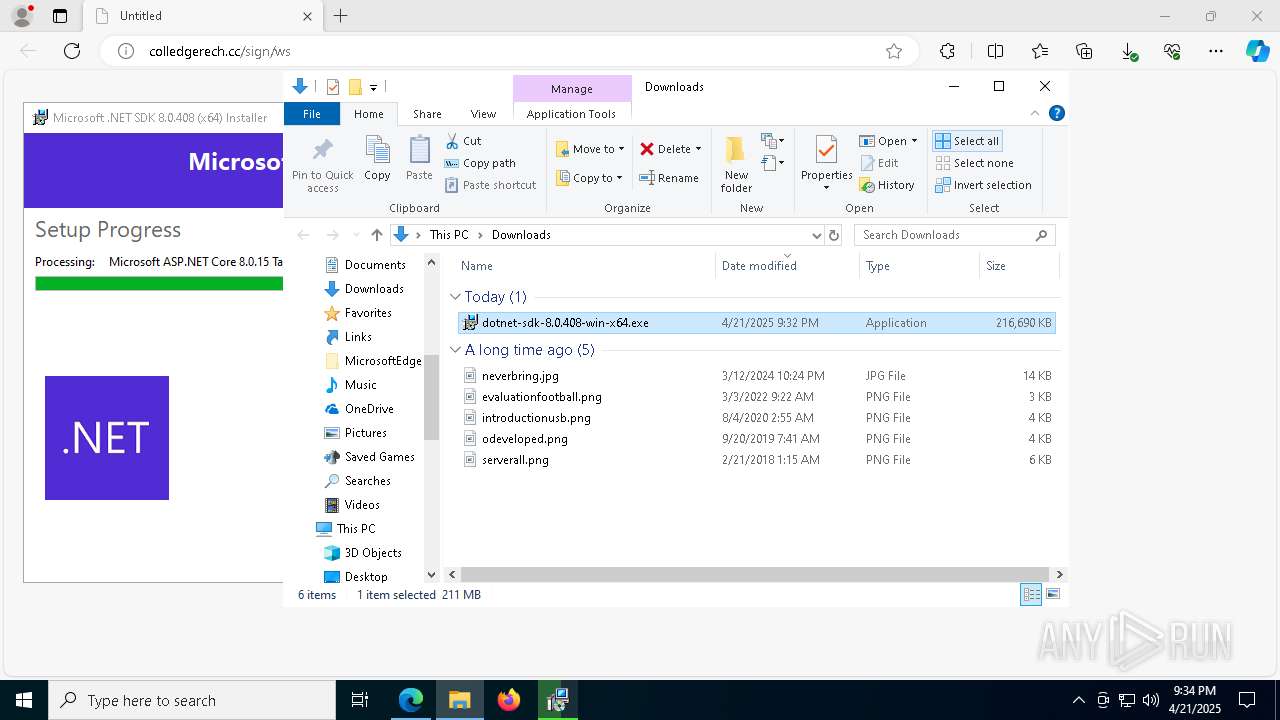Refresh the Downloads folder
This screenshot has width=1280, height=720.
point(834,235)
